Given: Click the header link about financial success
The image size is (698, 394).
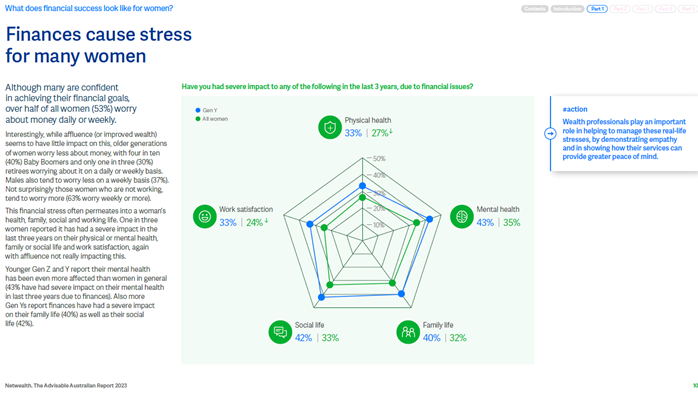Looking at the screenshot, I should coord(89,8).
